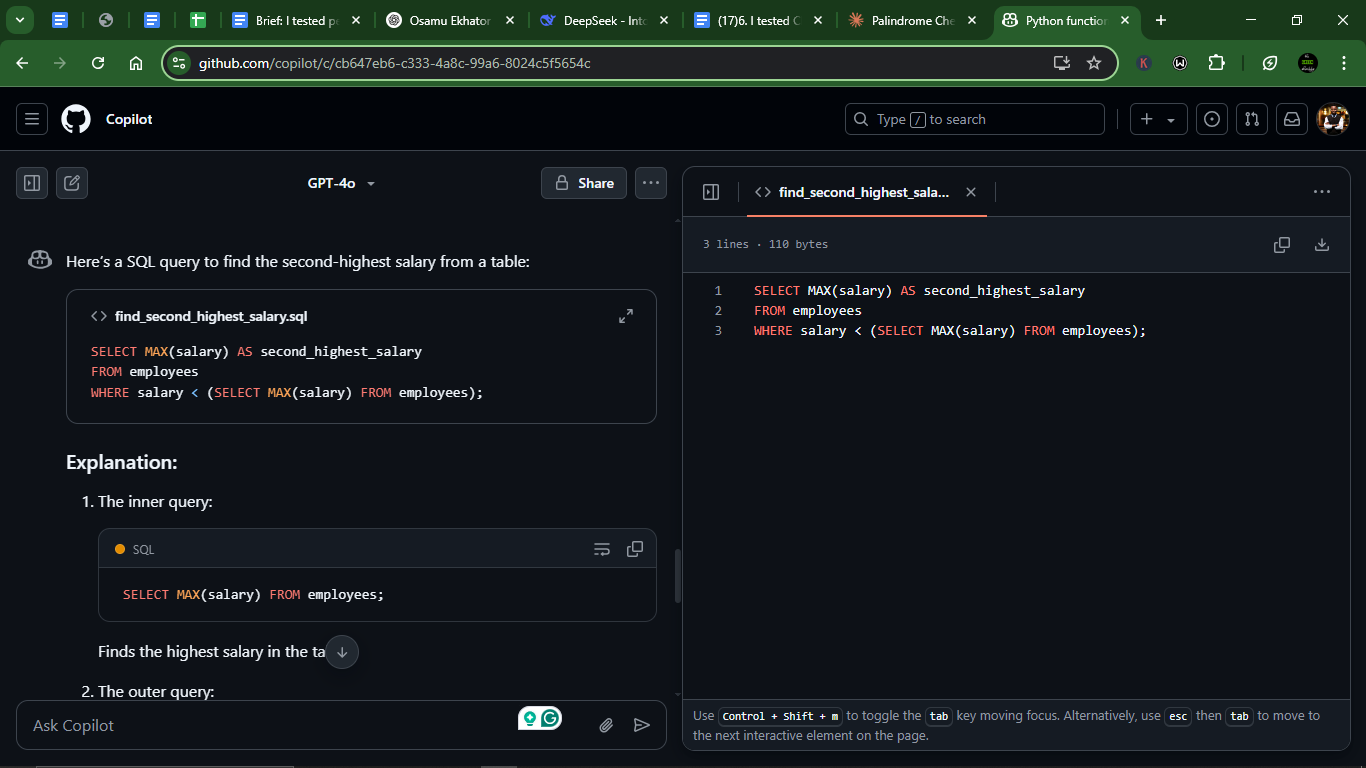Close the find_second_highest_salary file tab
The width and height of the screenshot is (1366, 768).
[x=970, y=192]
